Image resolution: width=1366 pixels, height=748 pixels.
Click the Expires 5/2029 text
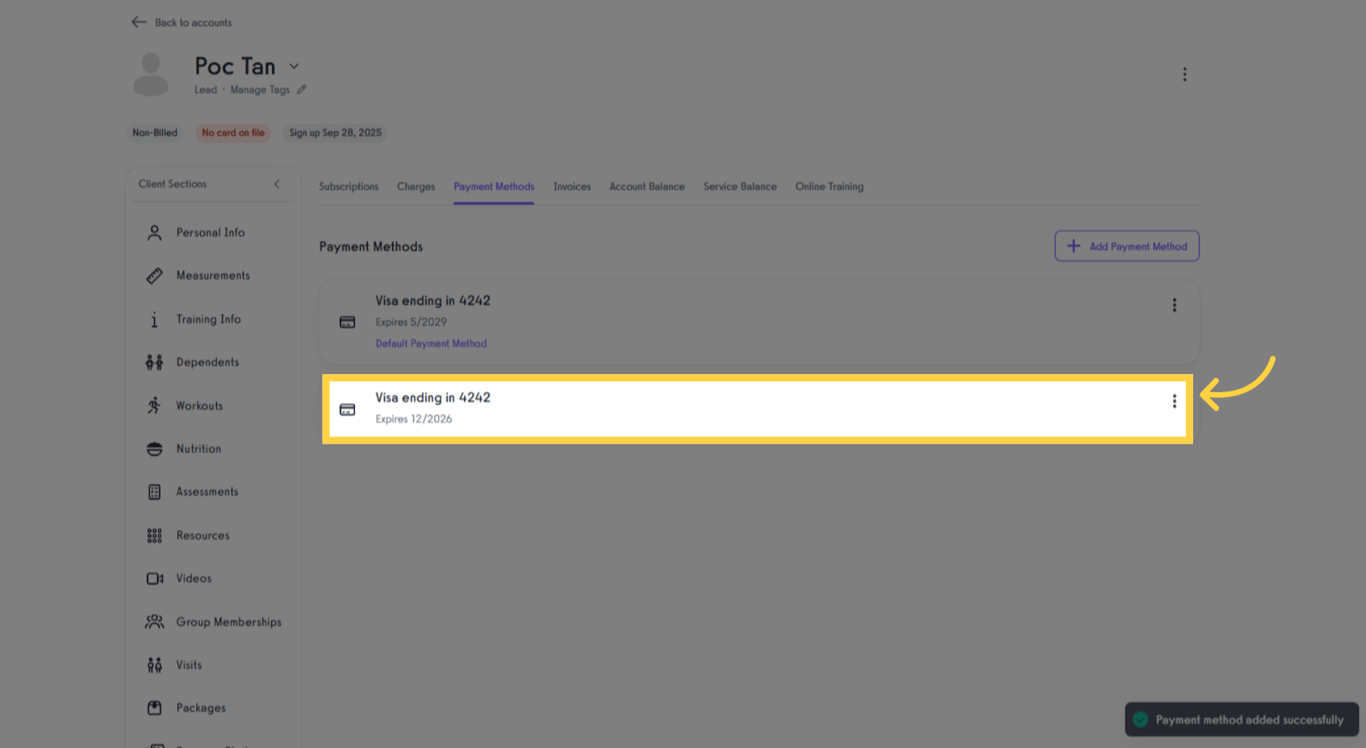coord(411,323)
